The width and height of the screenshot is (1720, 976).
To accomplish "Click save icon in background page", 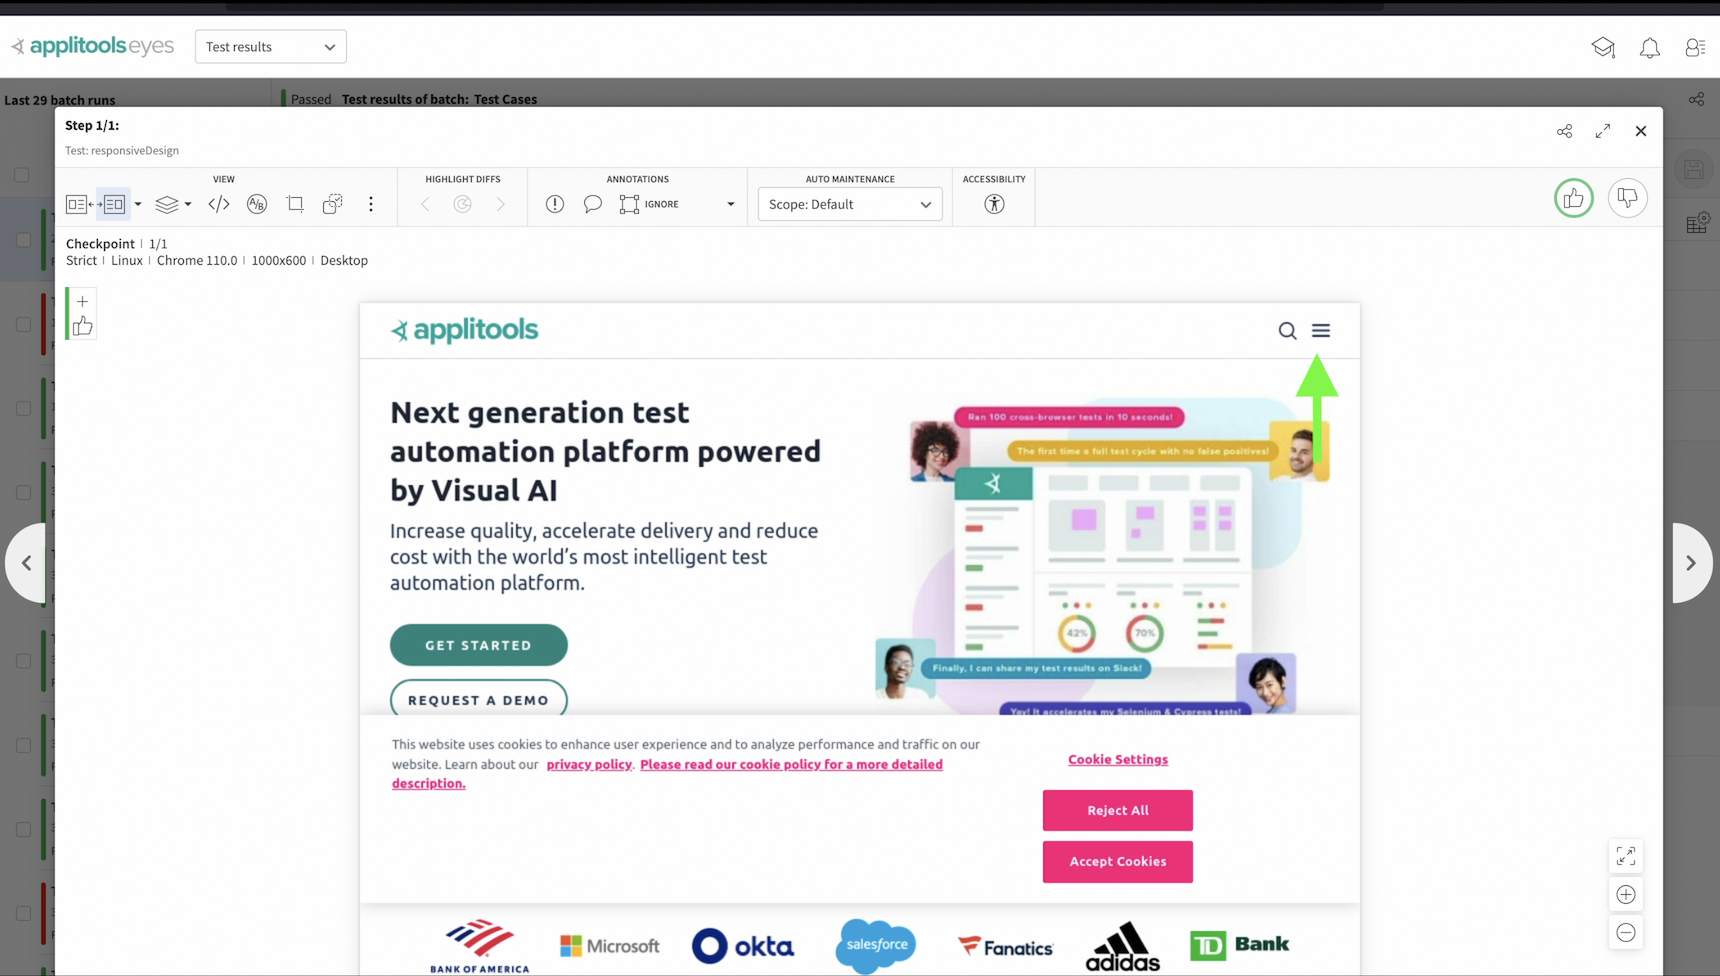I will click(1694, 169).
